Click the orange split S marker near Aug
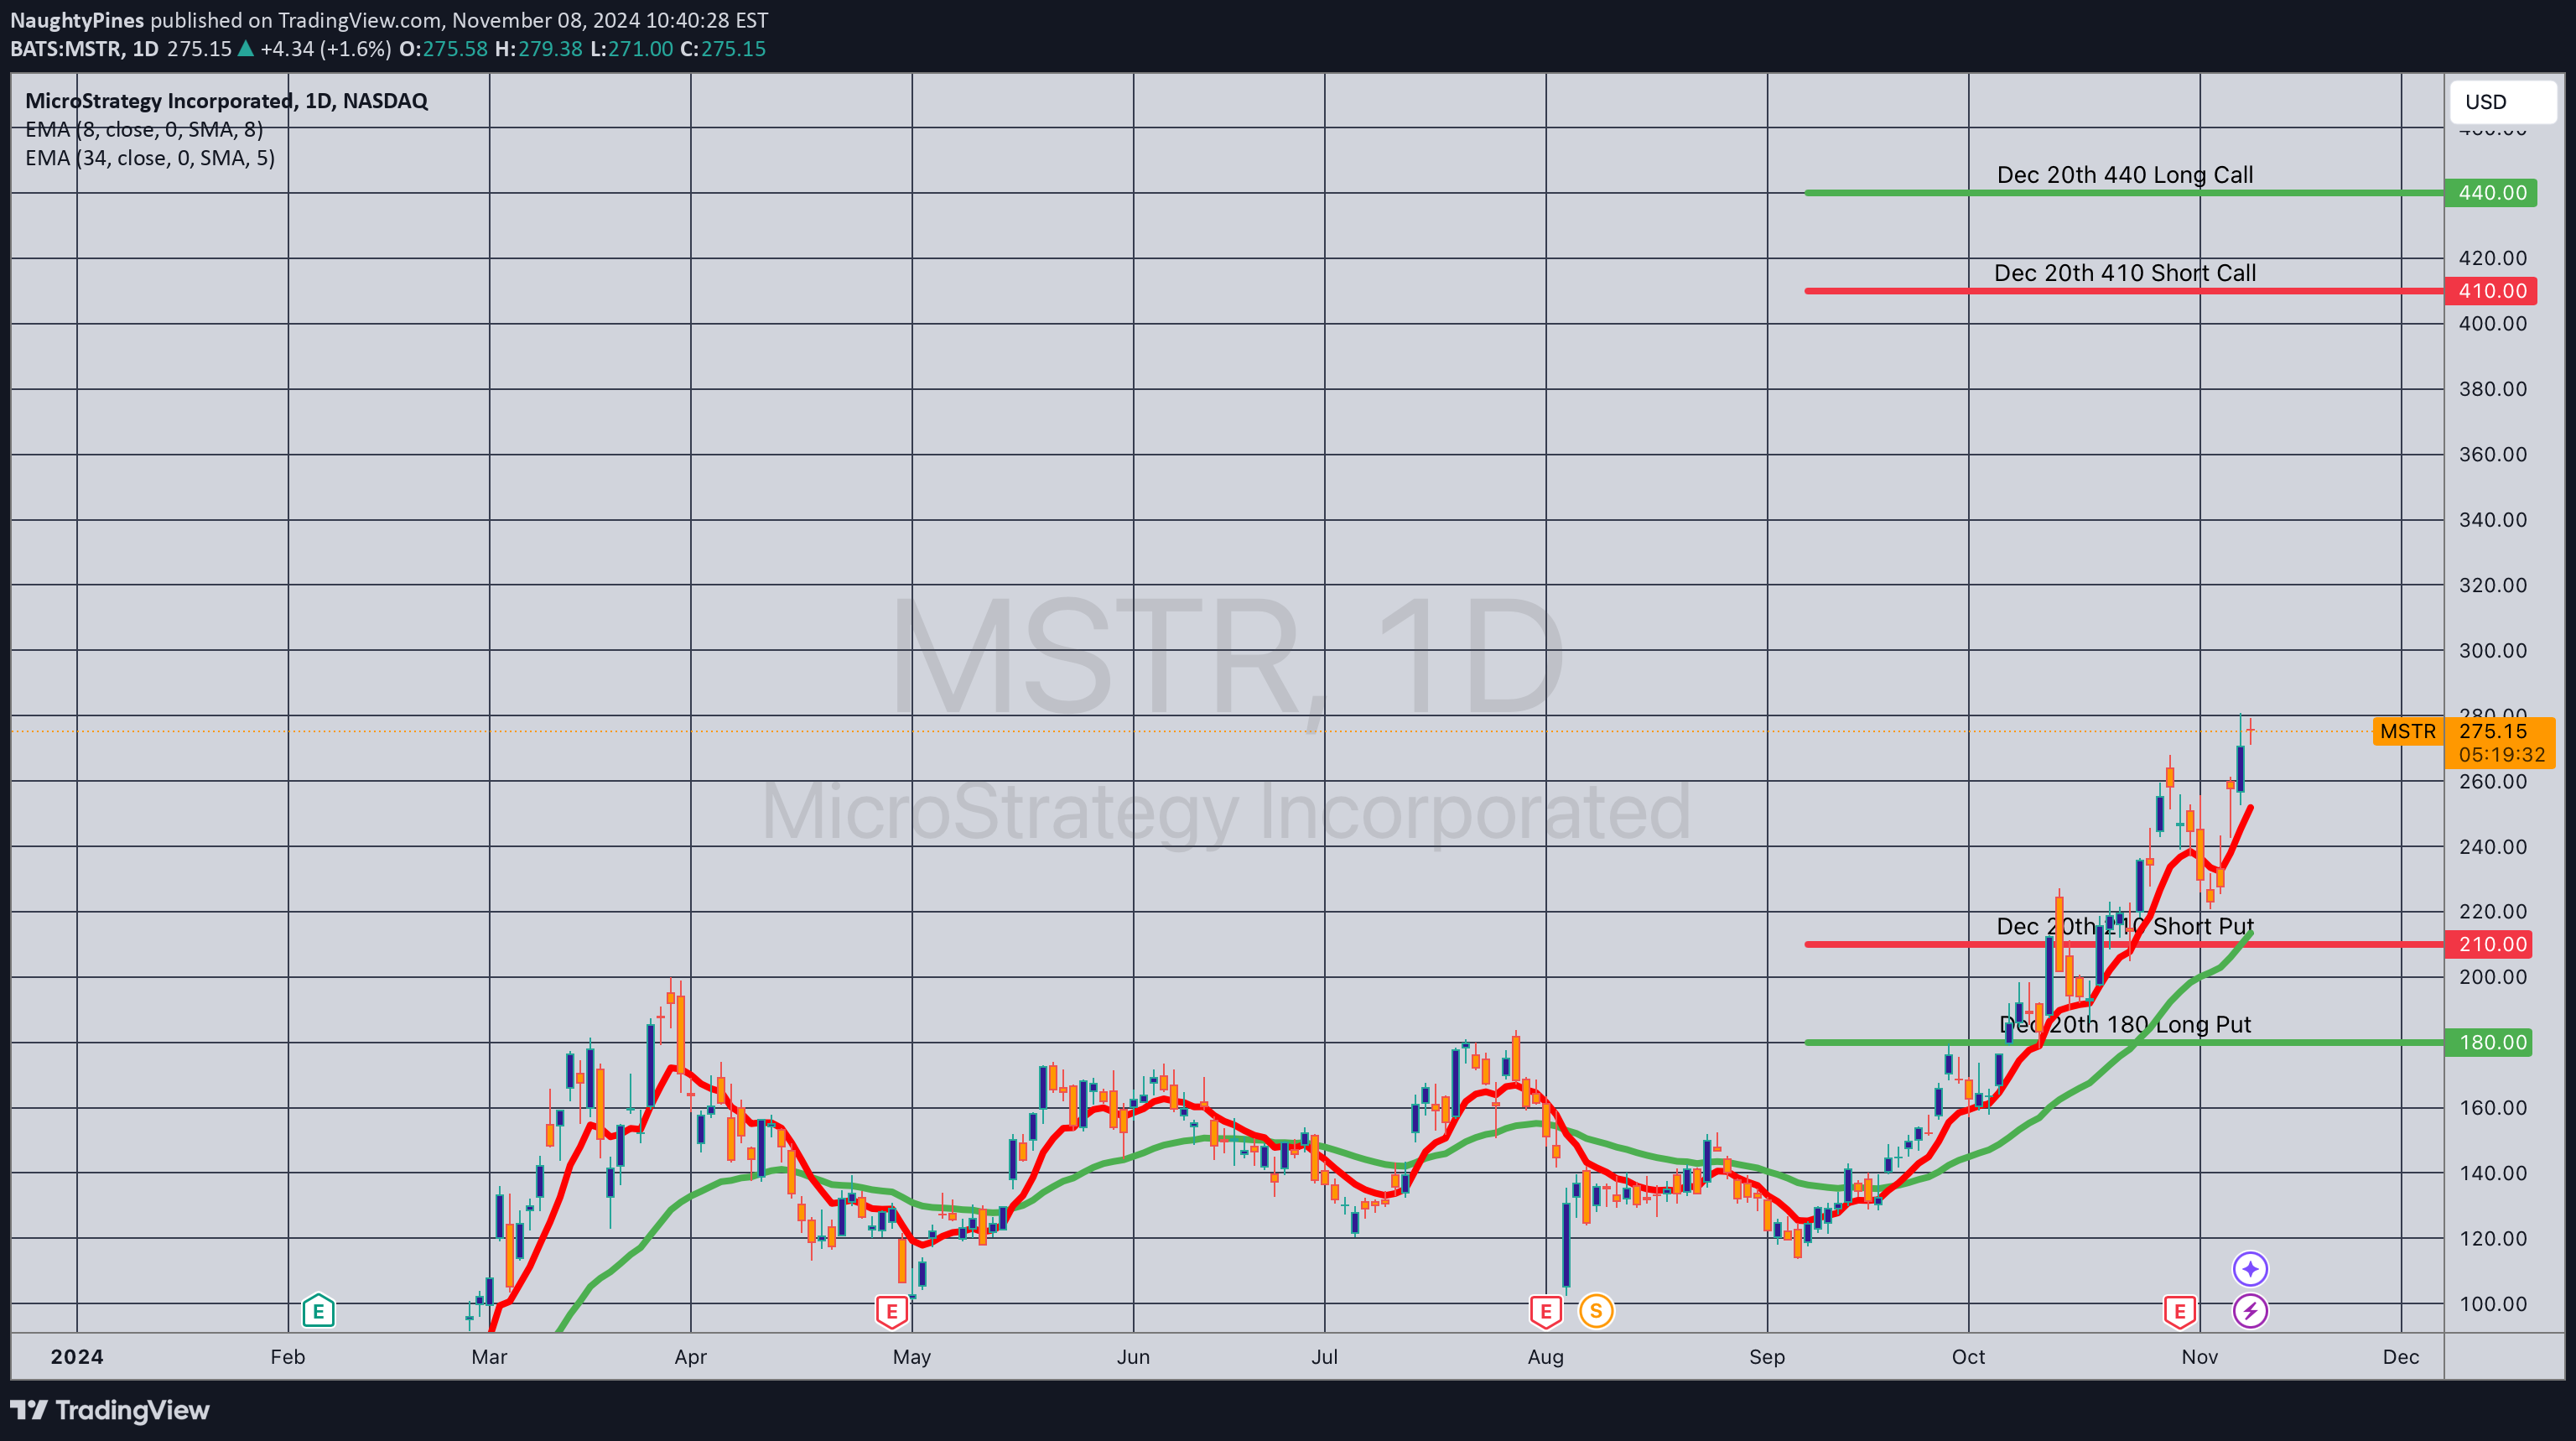 (x=1595, y=1310)
